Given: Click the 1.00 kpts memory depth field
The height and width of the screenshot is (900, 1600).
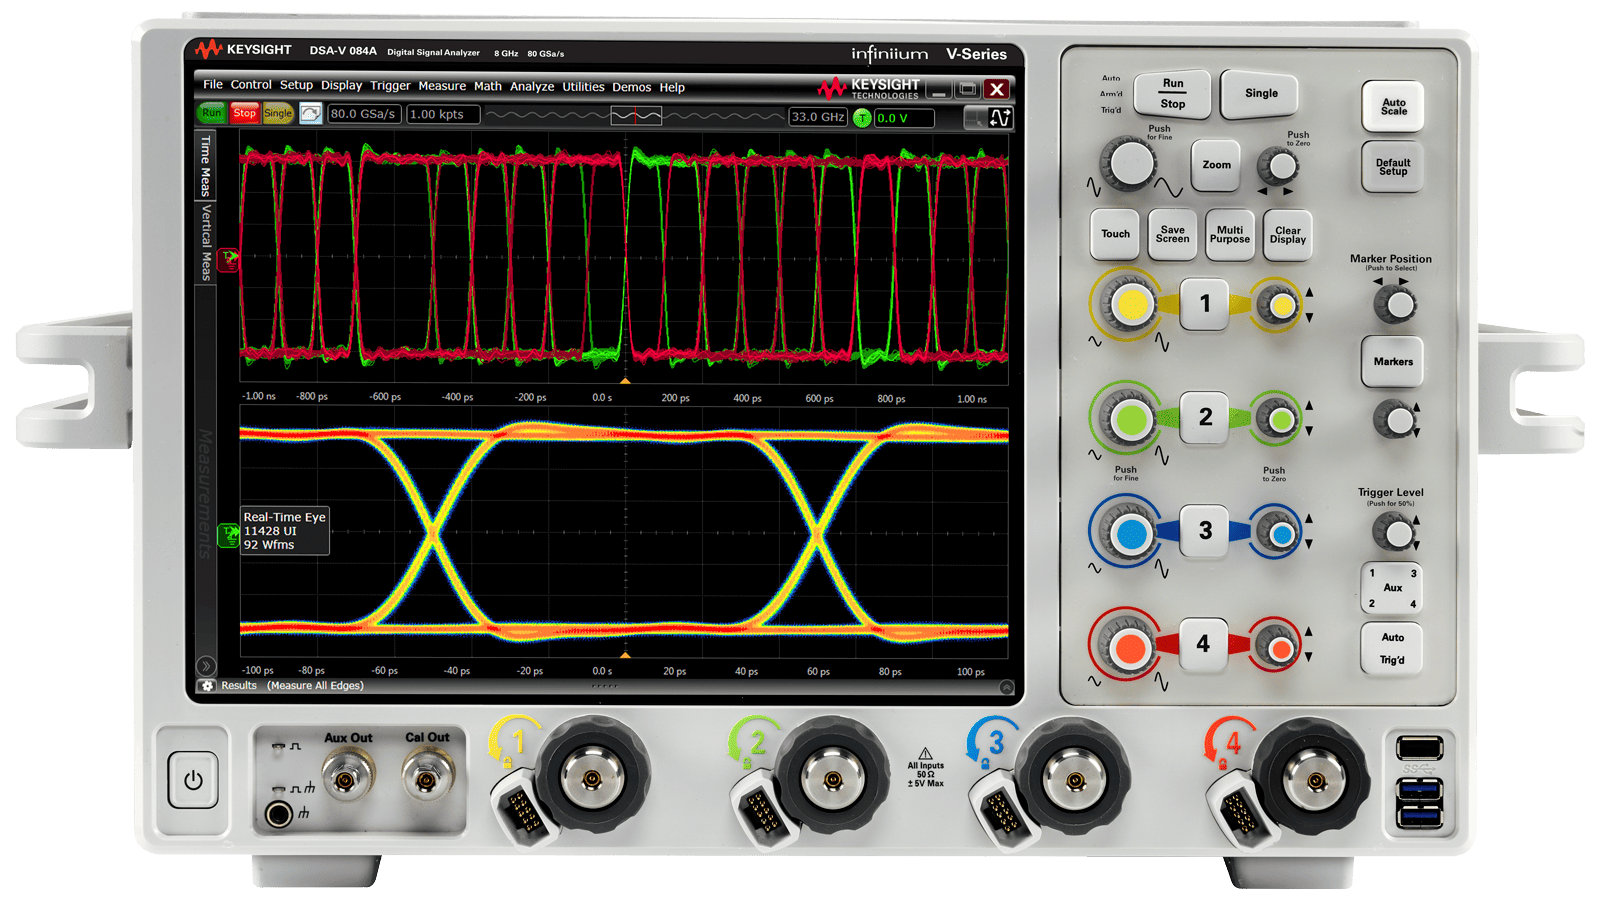Looking at the screenshot, I should (x=443, y=115).
